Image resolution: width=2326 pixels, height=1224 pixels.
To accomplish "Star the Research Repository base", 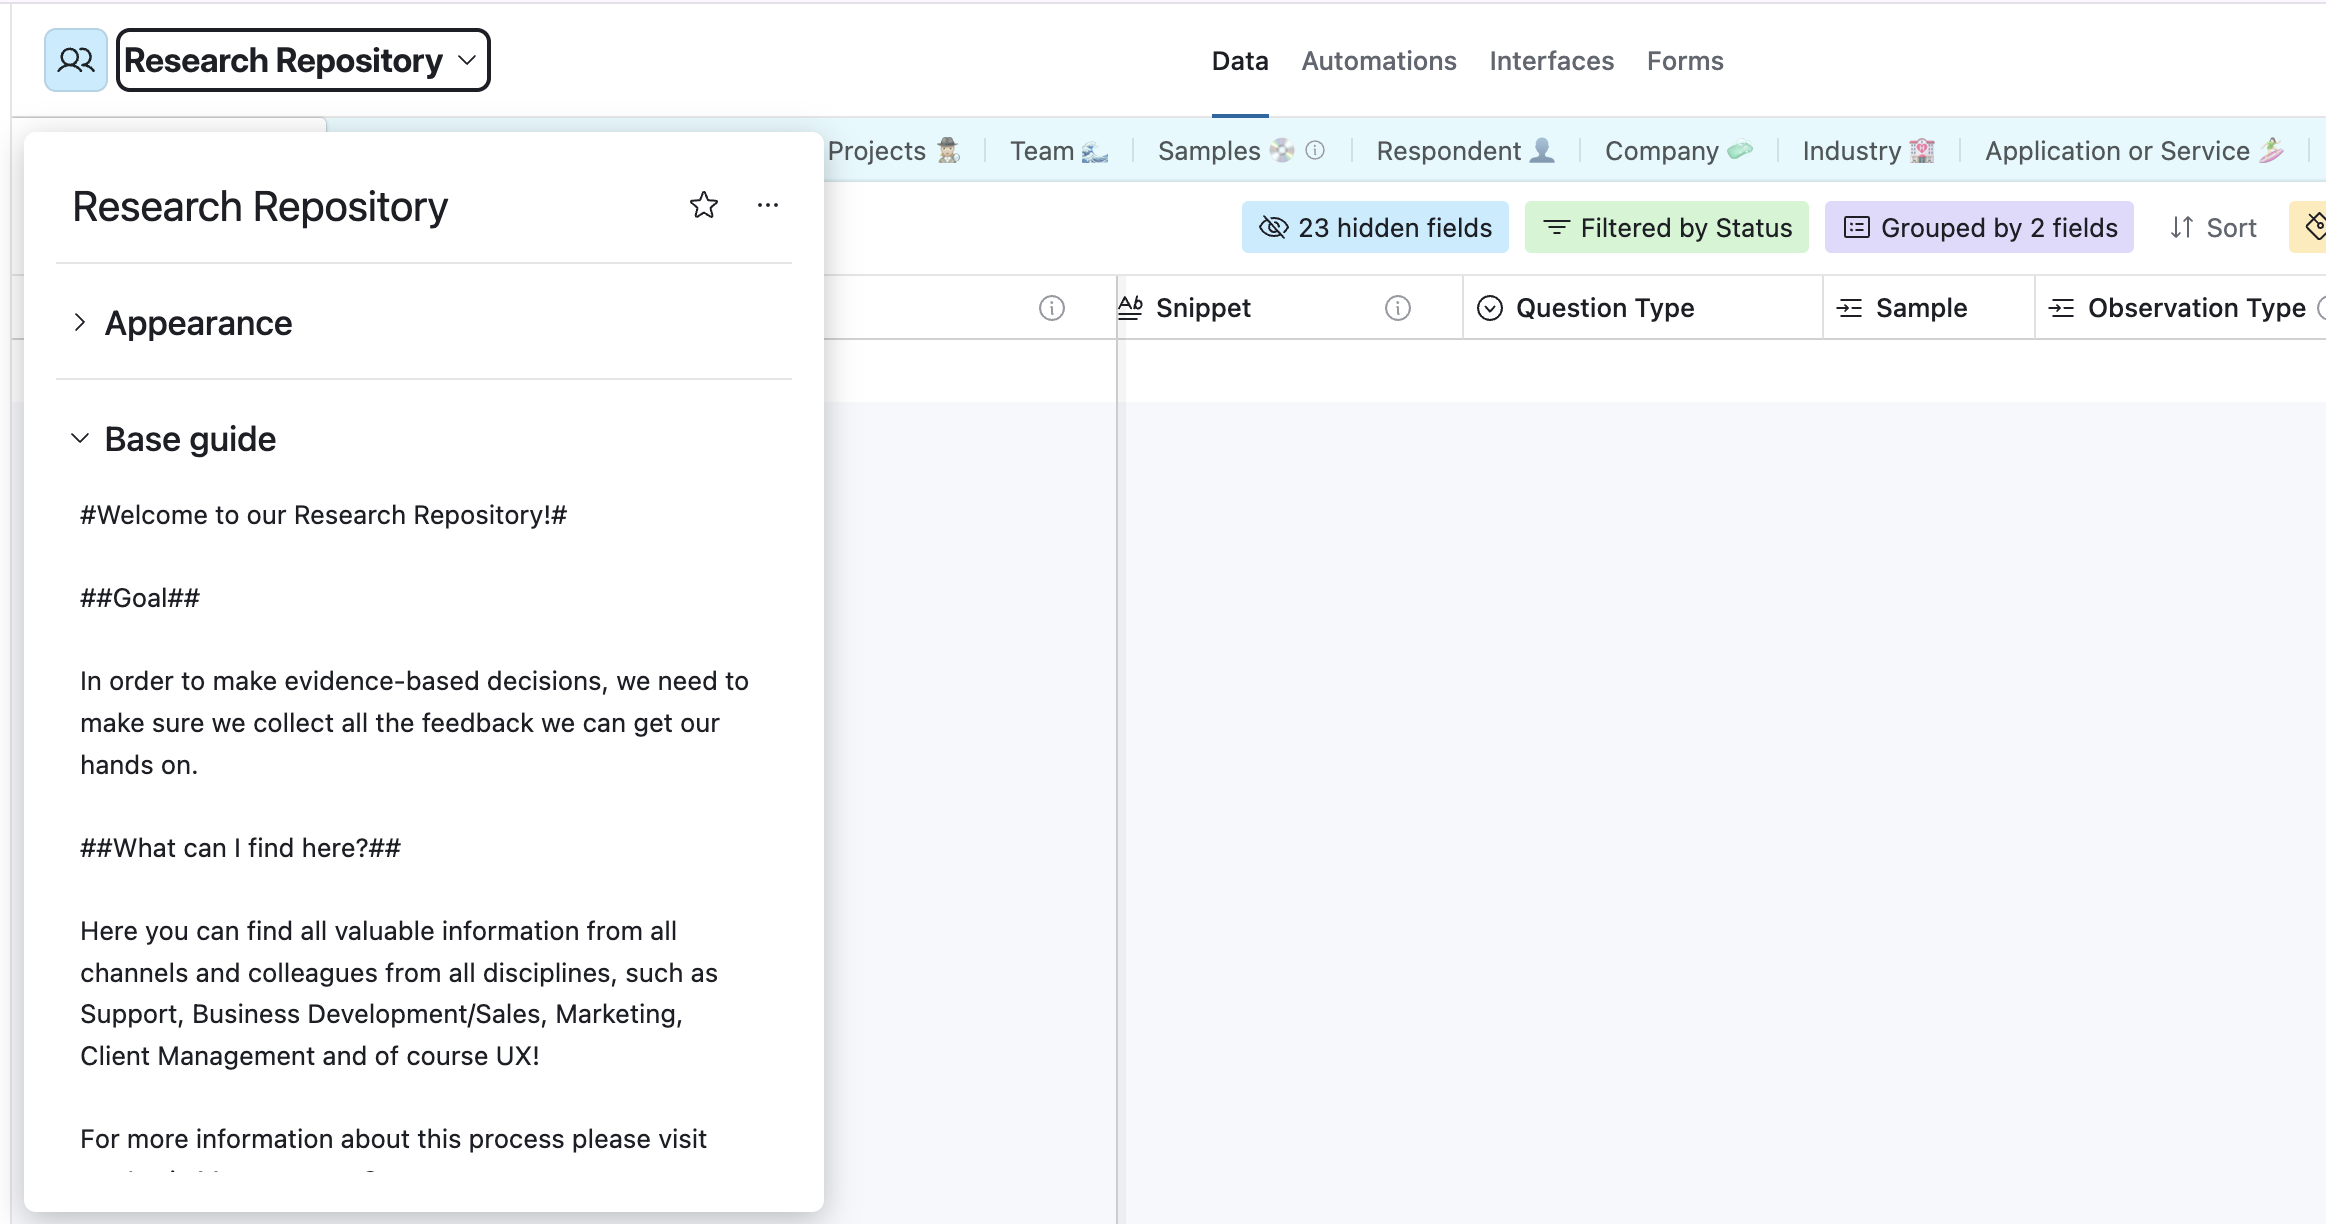I will click(x=704, y=205).
